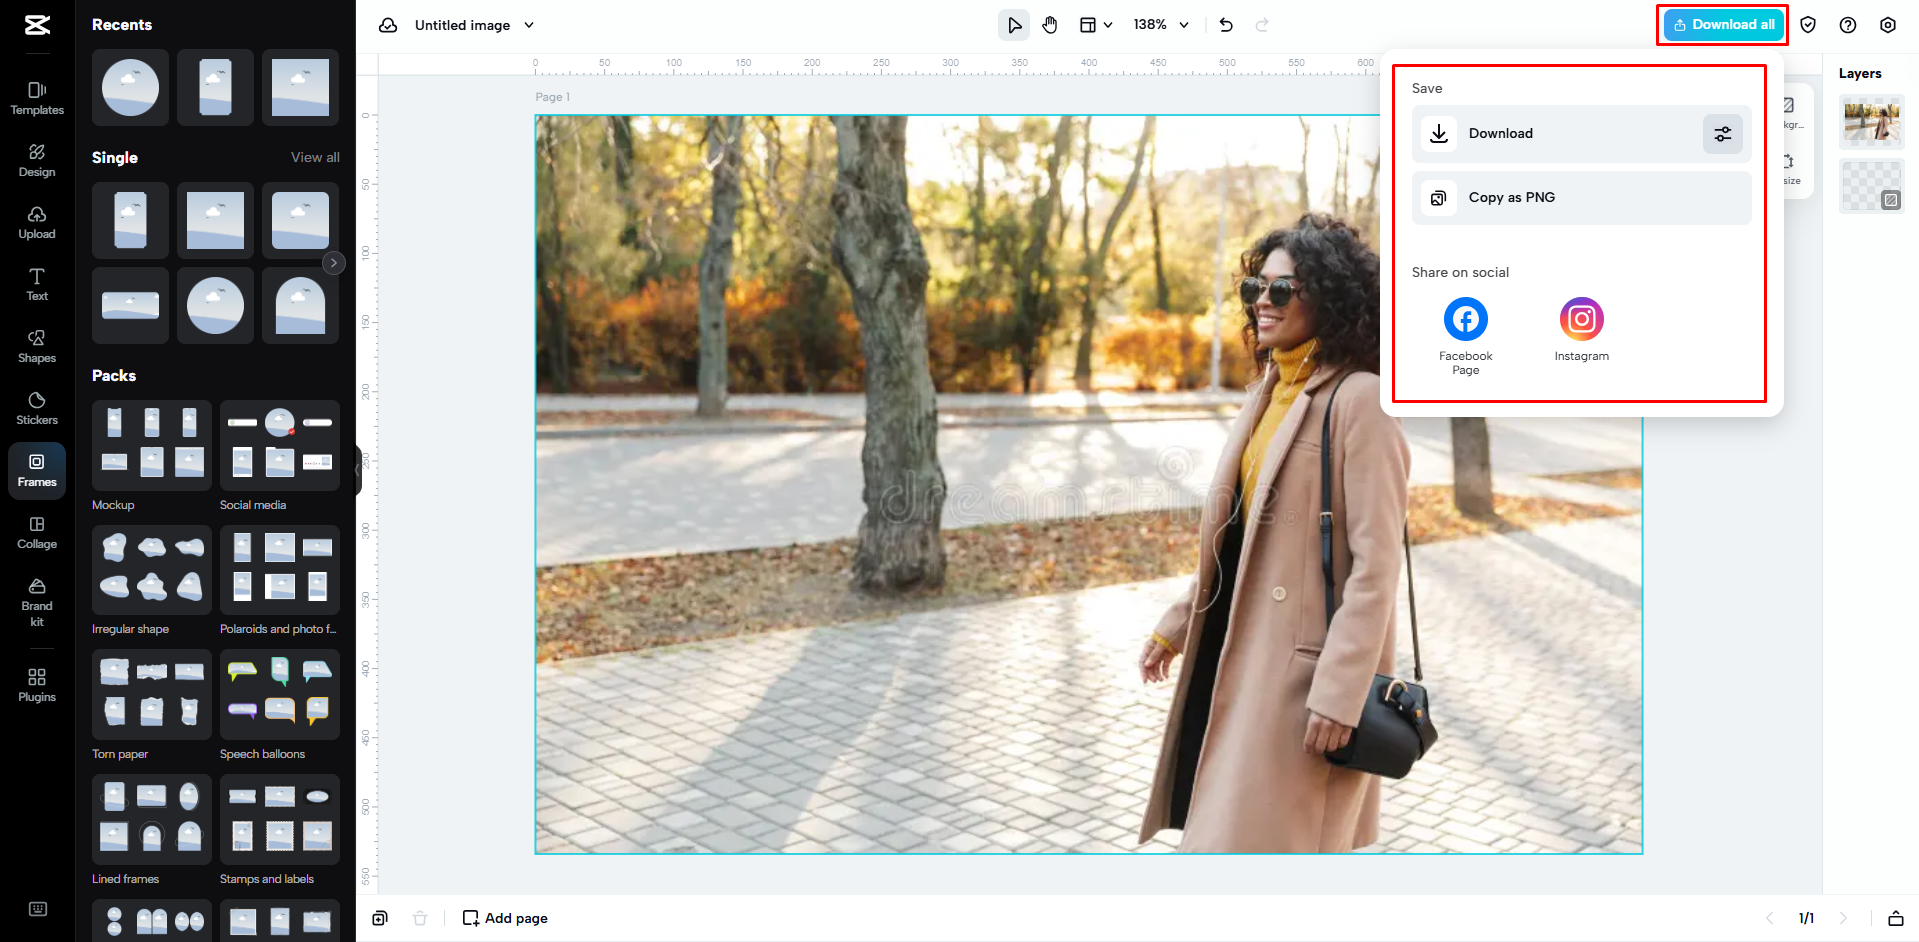Select the photo layer thumbnail in Layers
The width and height of the screenshot is (1919, 942).
coord(1872,122)
